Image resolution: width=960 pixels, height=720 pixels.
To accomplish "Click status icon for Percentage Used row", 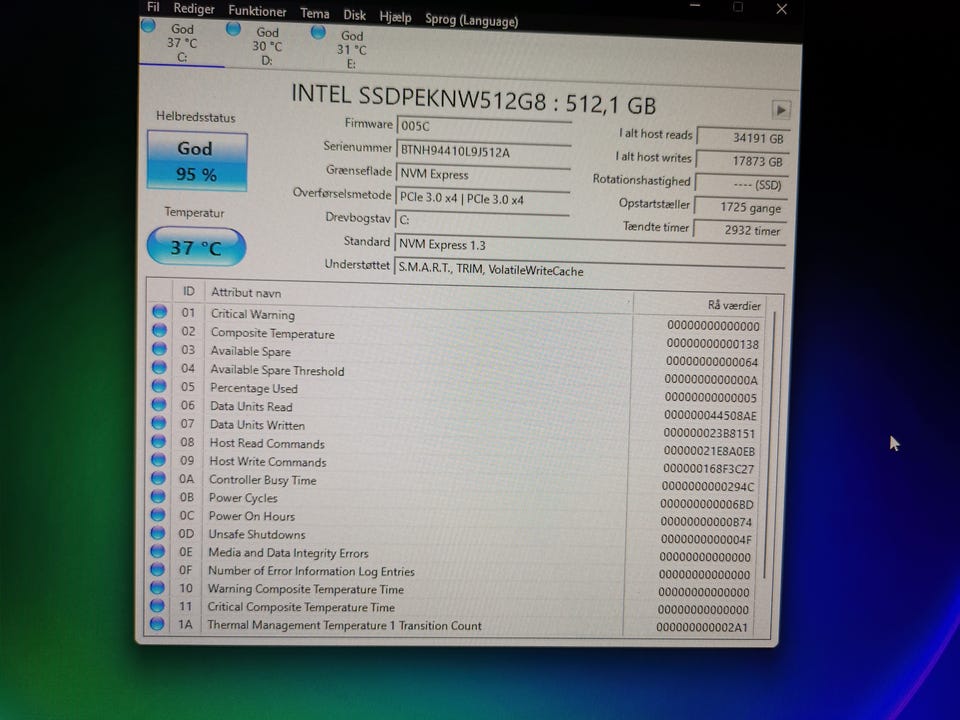I will click(159, 386).
